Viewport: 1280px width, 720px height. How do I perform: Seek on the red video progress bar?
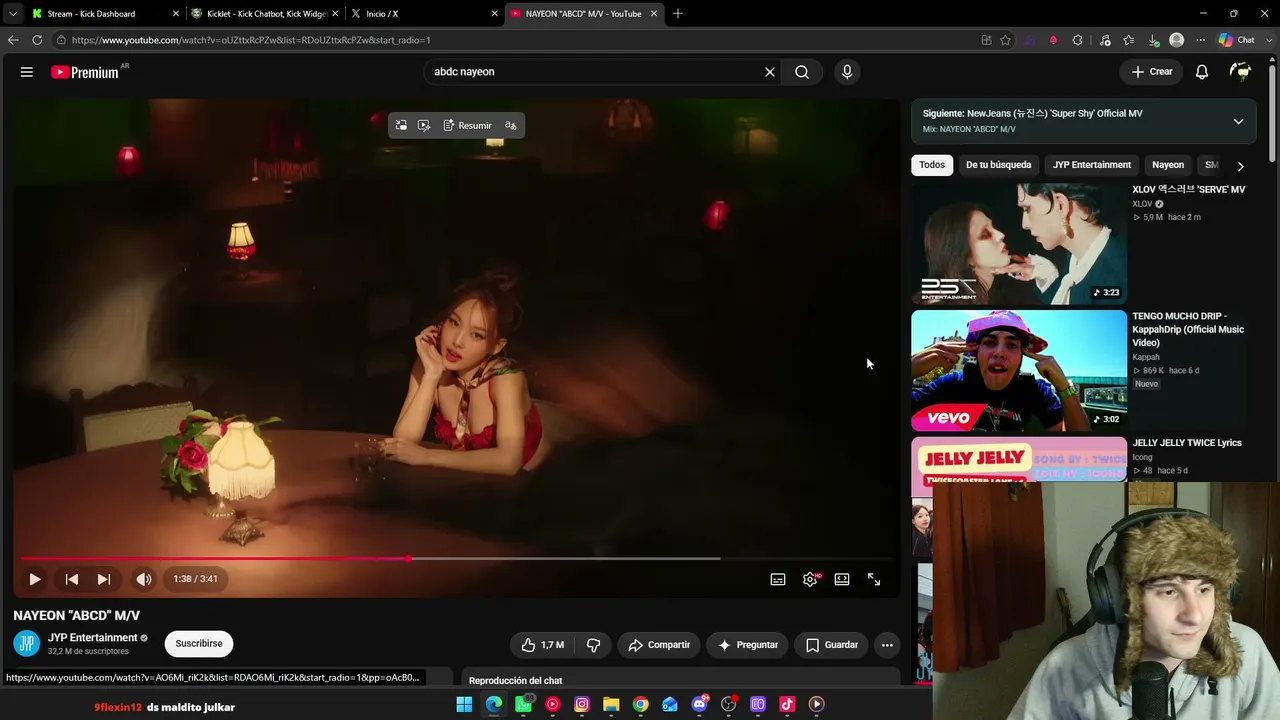click(x=457, y=558)
